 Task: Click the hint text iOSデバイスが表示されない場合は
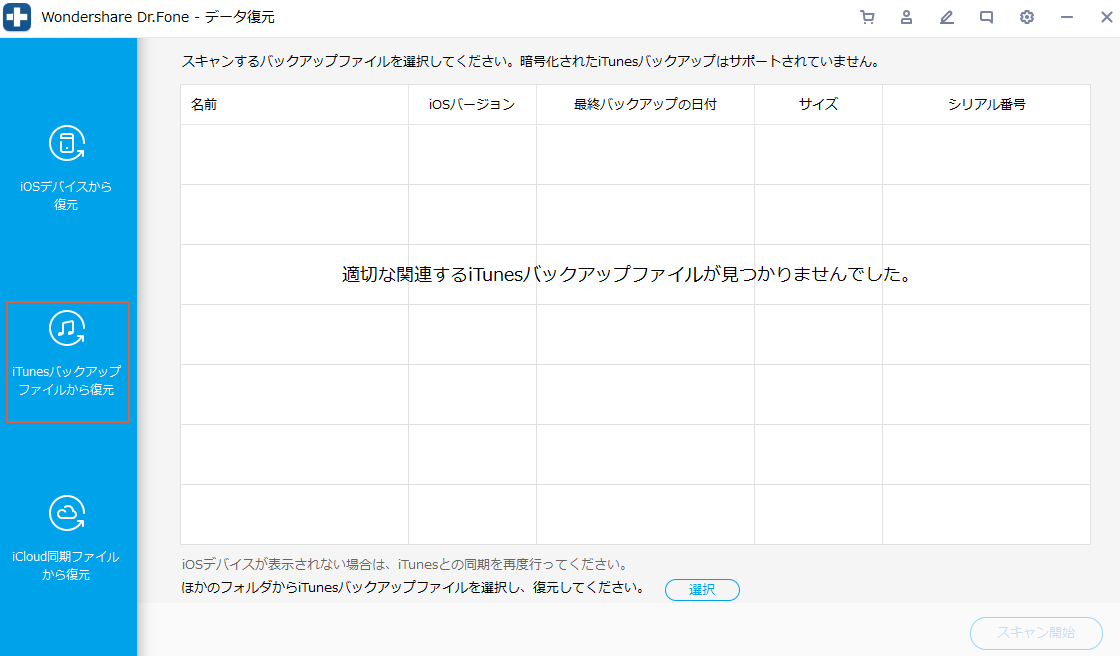pyautogui.click(x=405, y=565)
